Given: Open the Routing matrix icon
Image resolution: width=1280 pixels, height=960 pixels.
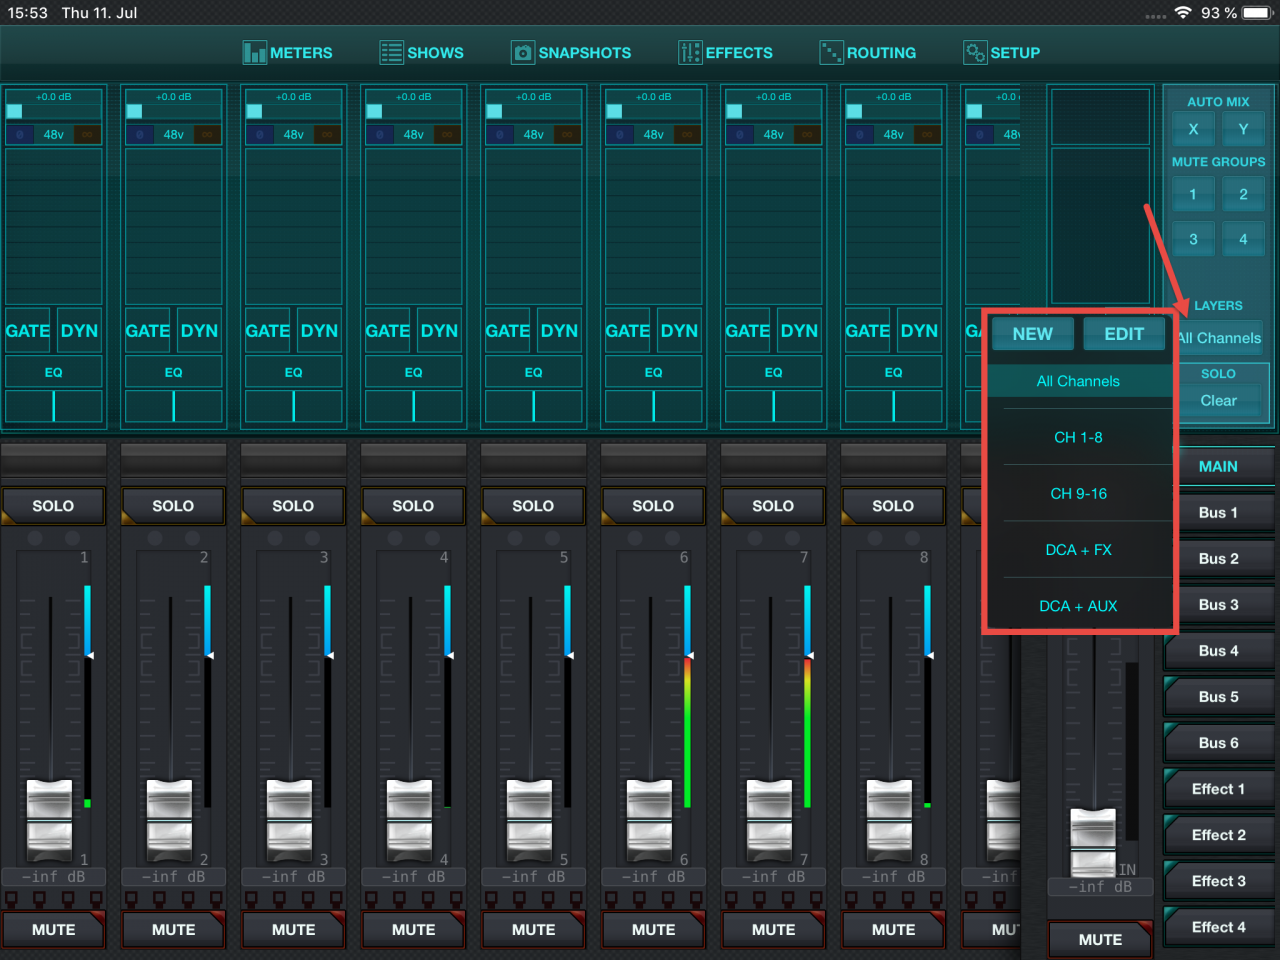Looking at the screenshot, I should (830, 53).
